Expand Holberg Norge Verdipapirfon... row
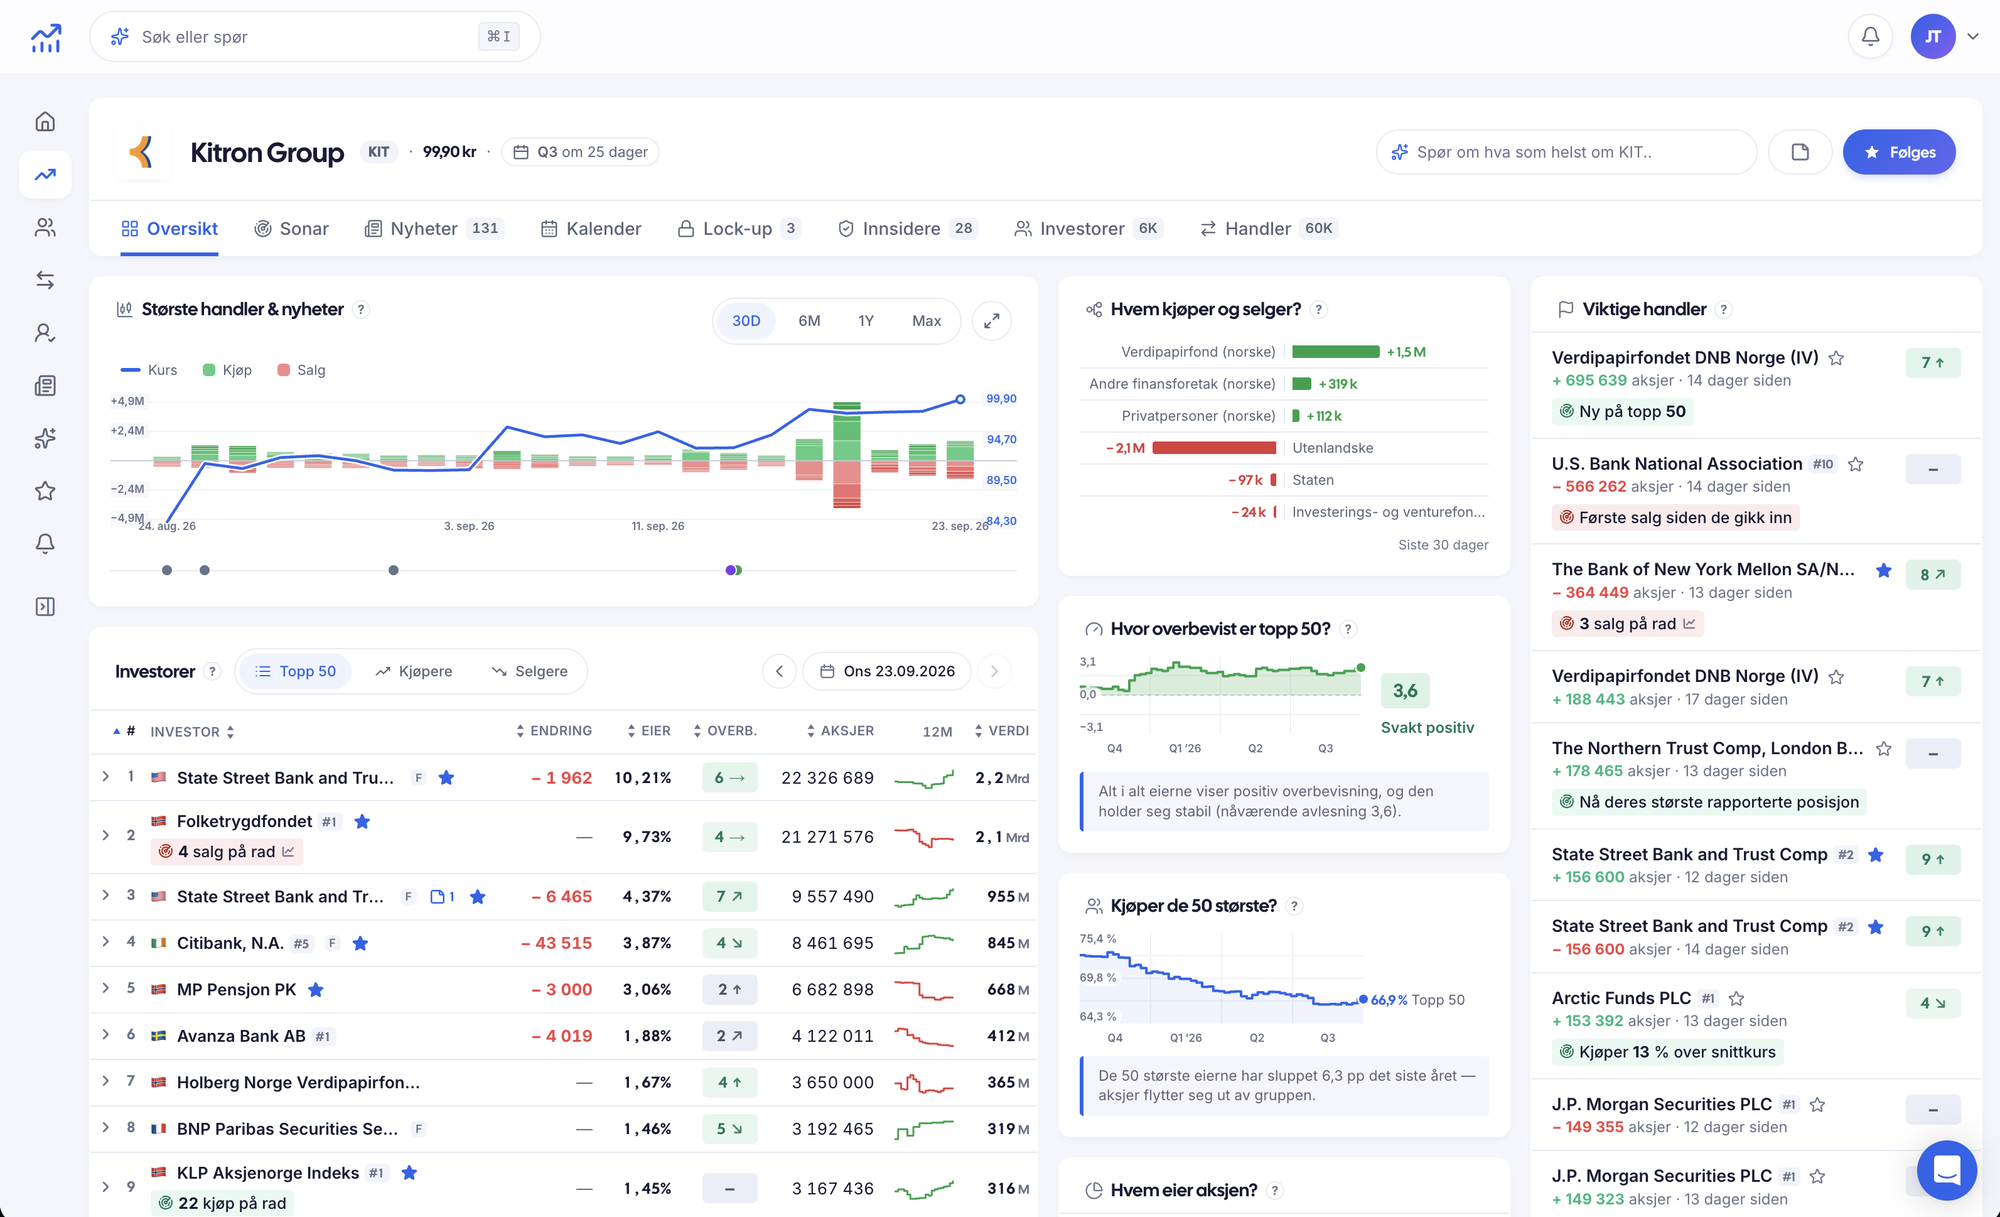The width and height of the screenshot is (2000, 1217). pos(106,1081)
